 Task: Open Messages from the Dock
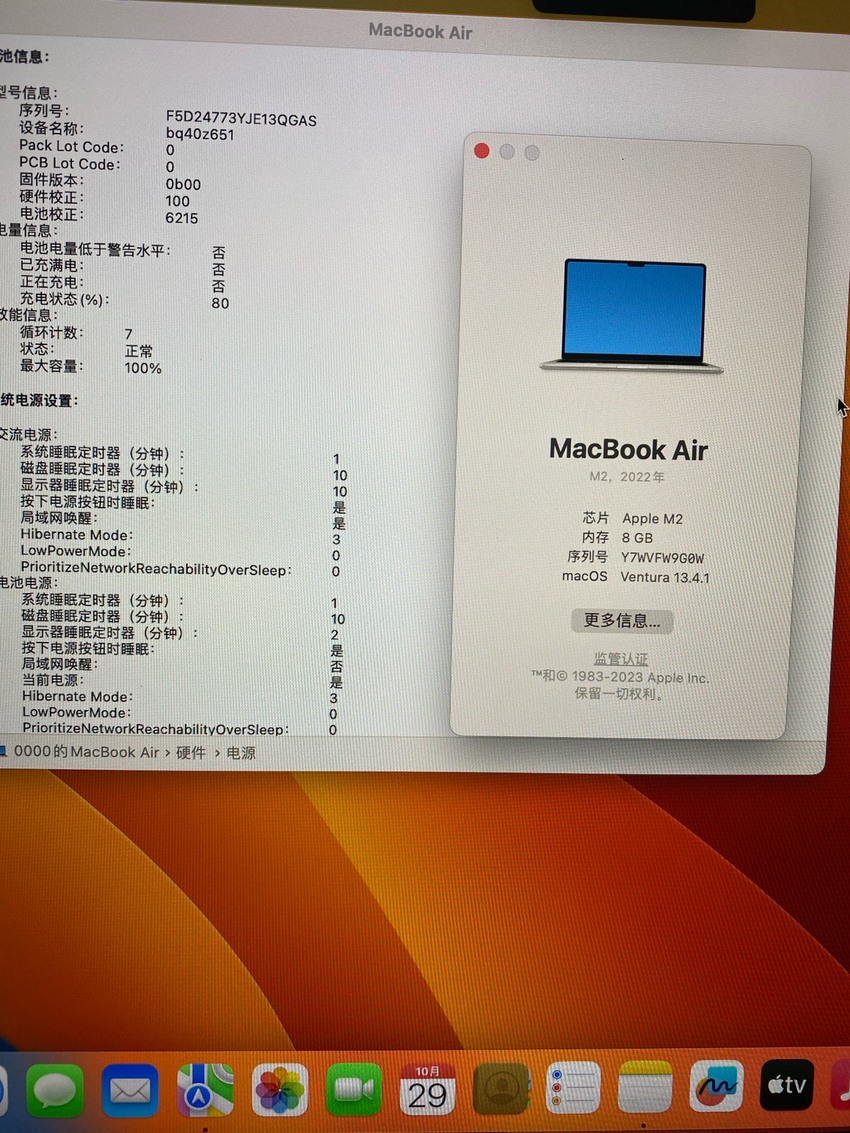pos(55,1090)
